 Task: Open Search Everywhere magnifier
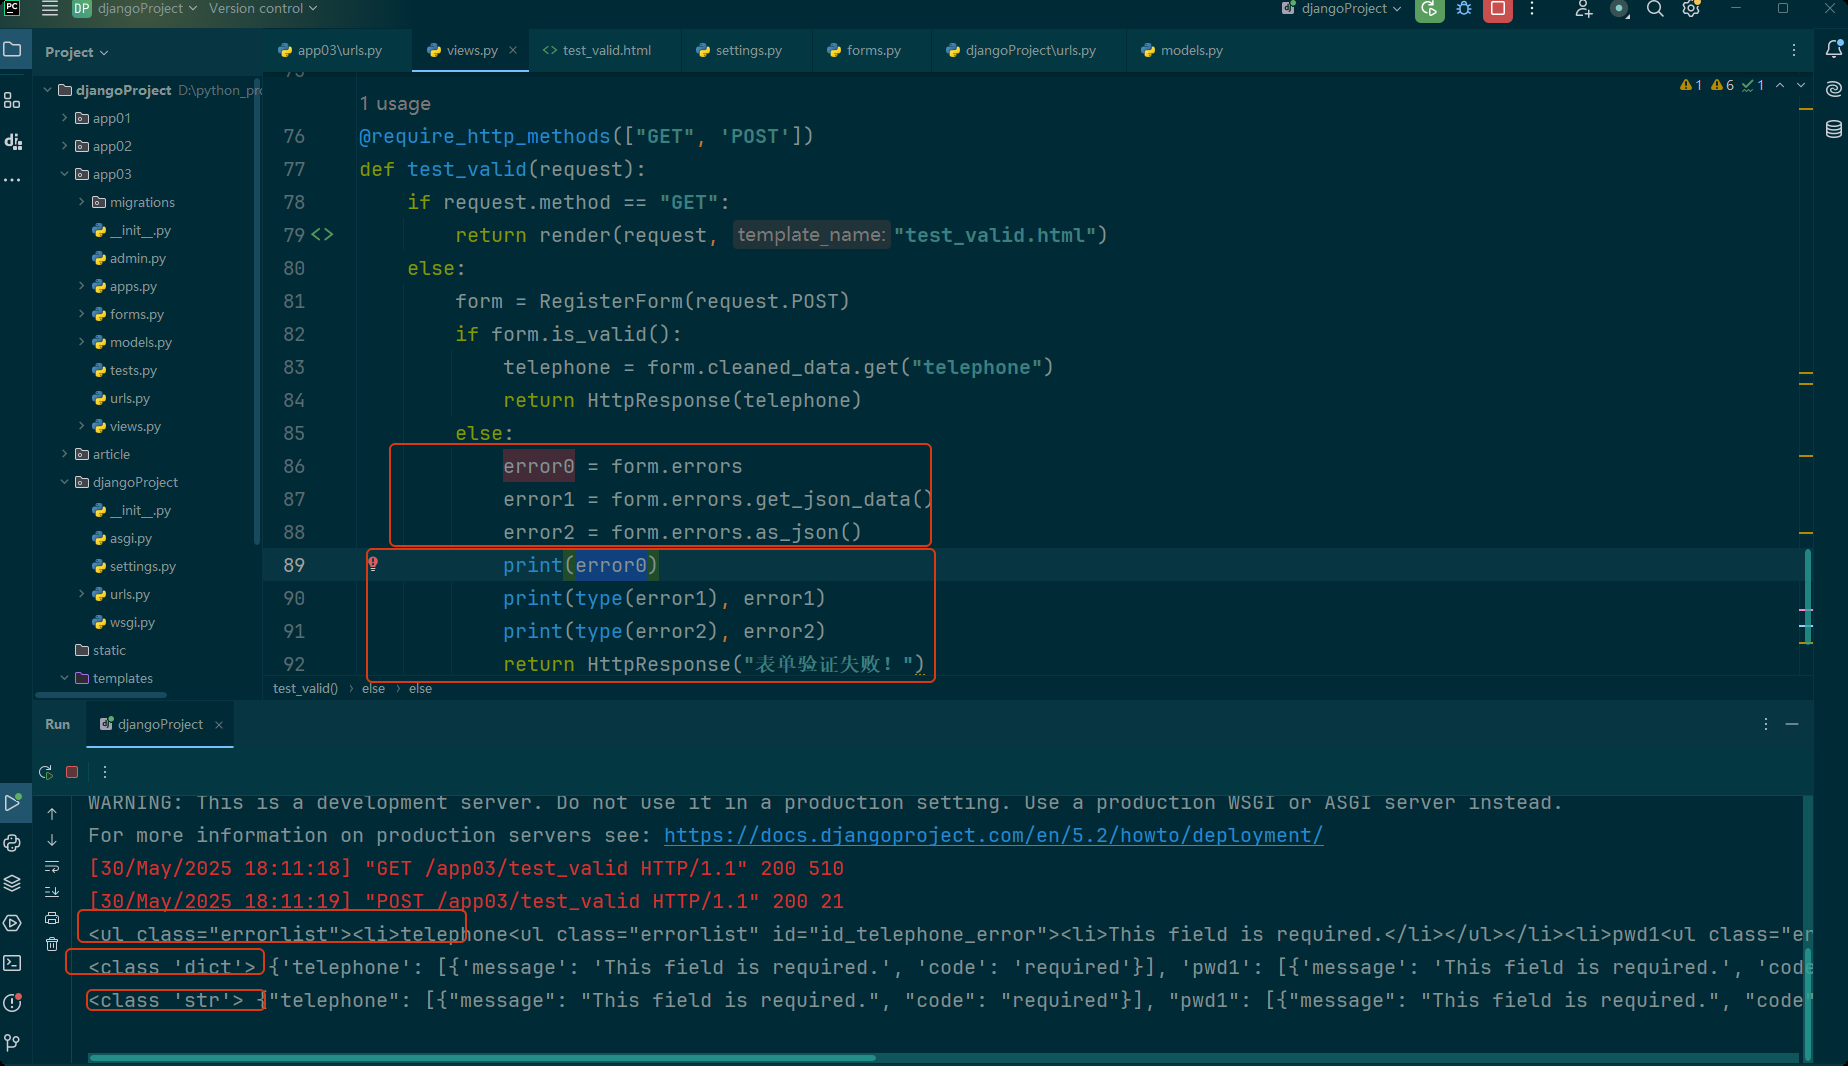coord(1655,9)
